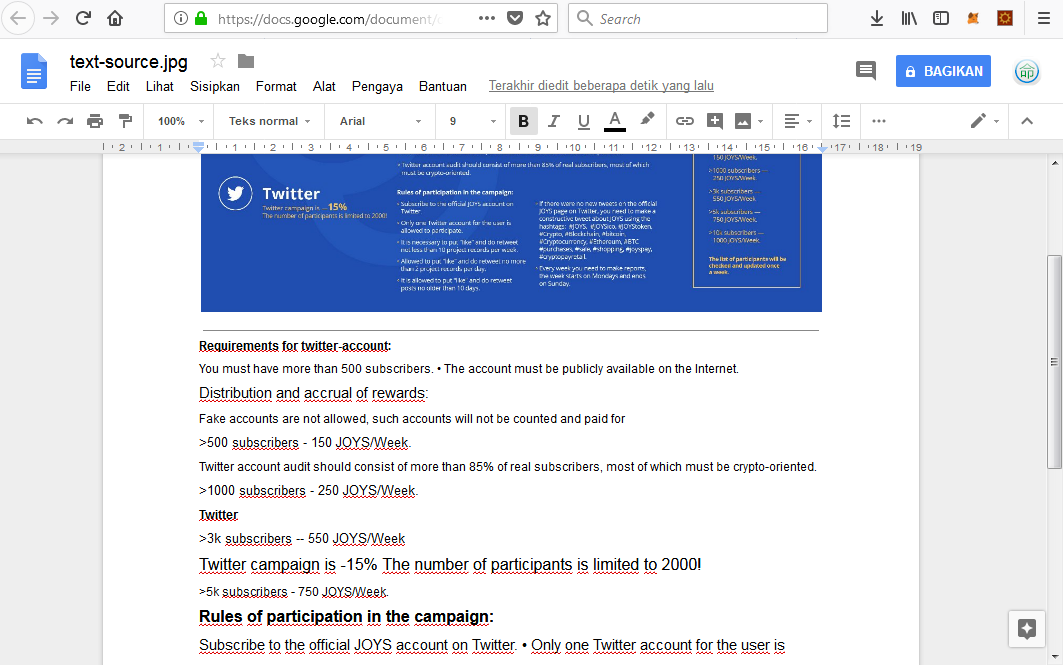Open Teks normal style dropdown
Viewport: 1063px width, 665px height.
click(269, 121)
